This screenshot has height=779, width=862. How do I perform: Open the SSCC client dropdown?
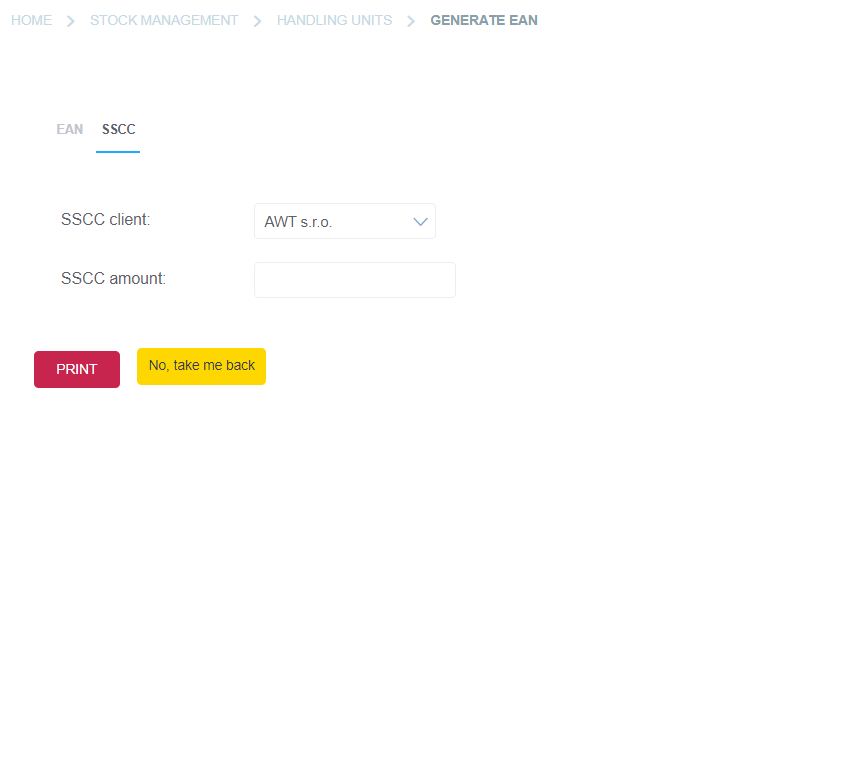tap(345, 221)
